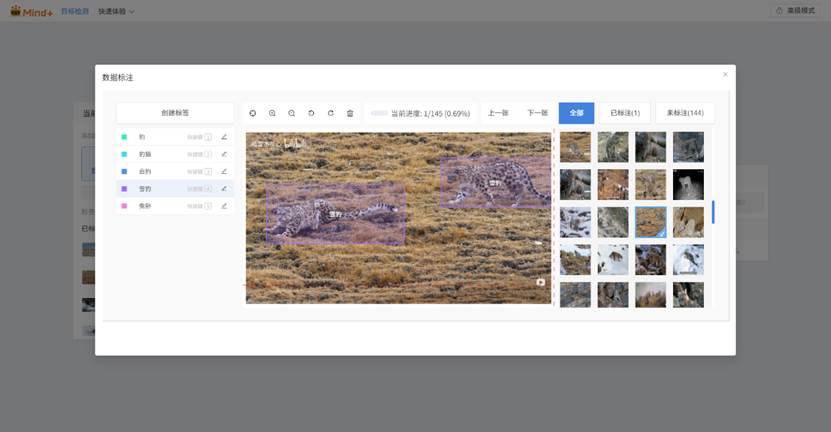Delete annotation with the trash icon
Image resolution: width=831 pixels, height=432 pixels.
point(350,113)
